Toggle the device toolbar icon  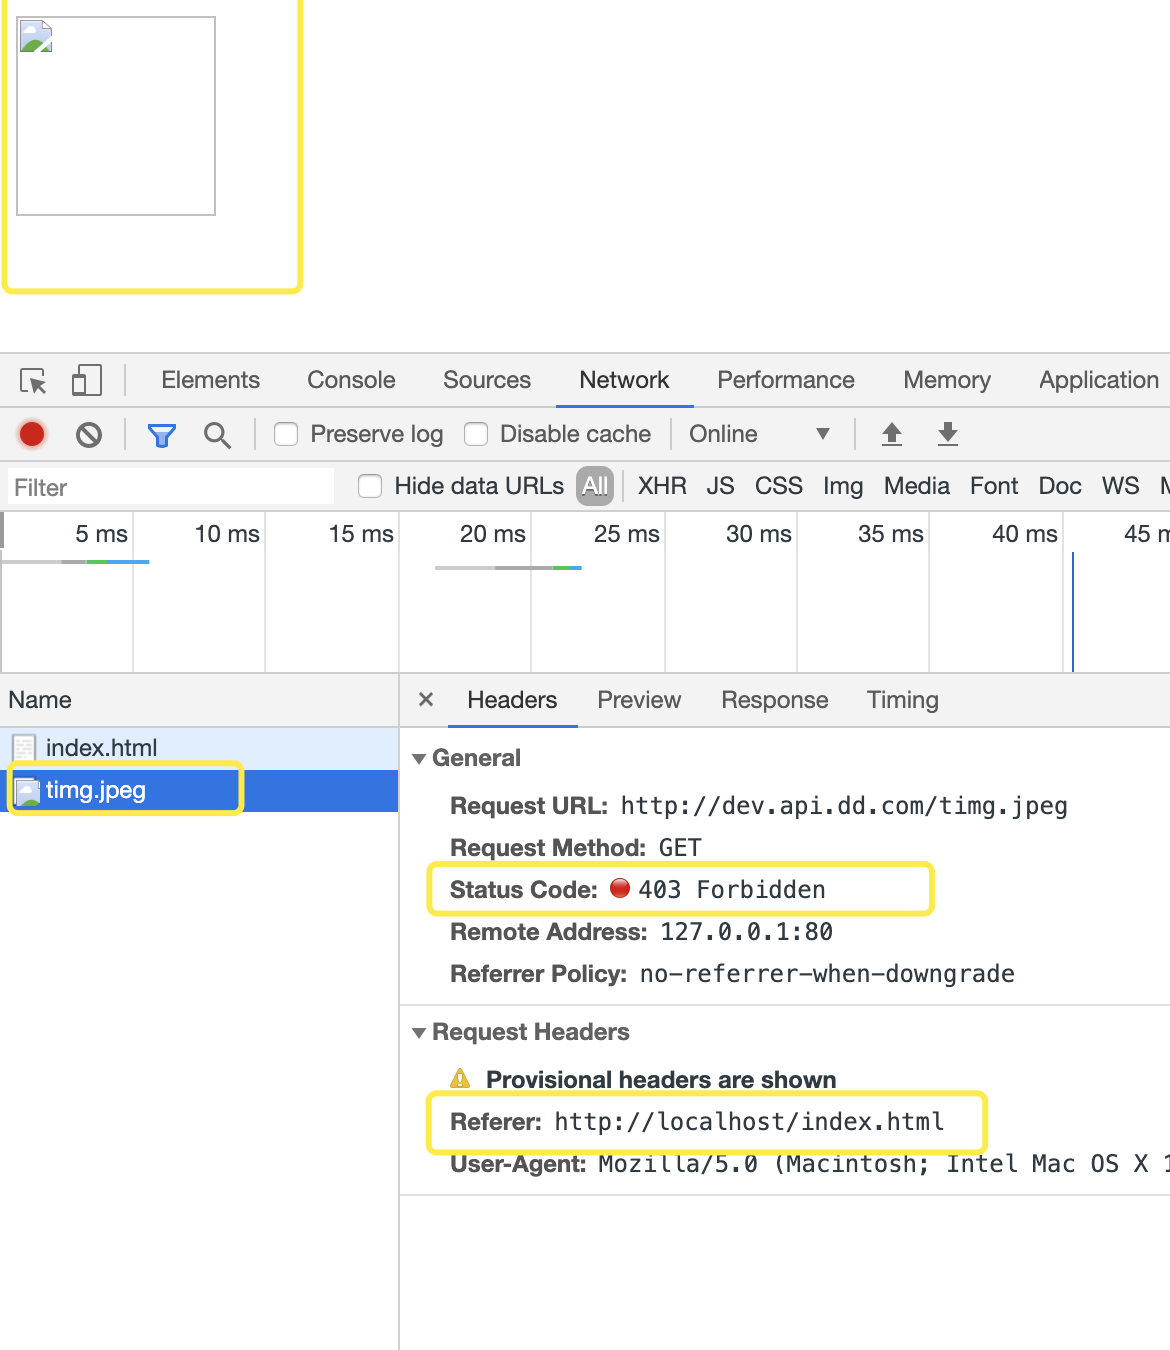coord(87,381)
